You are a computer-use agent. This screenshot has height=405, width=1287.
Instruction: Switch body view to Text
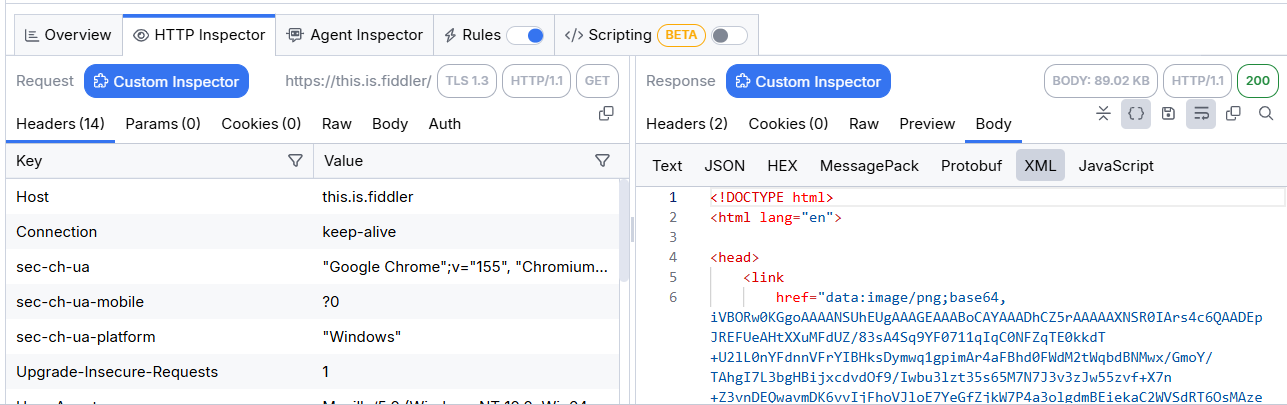(x=667, y=166)
